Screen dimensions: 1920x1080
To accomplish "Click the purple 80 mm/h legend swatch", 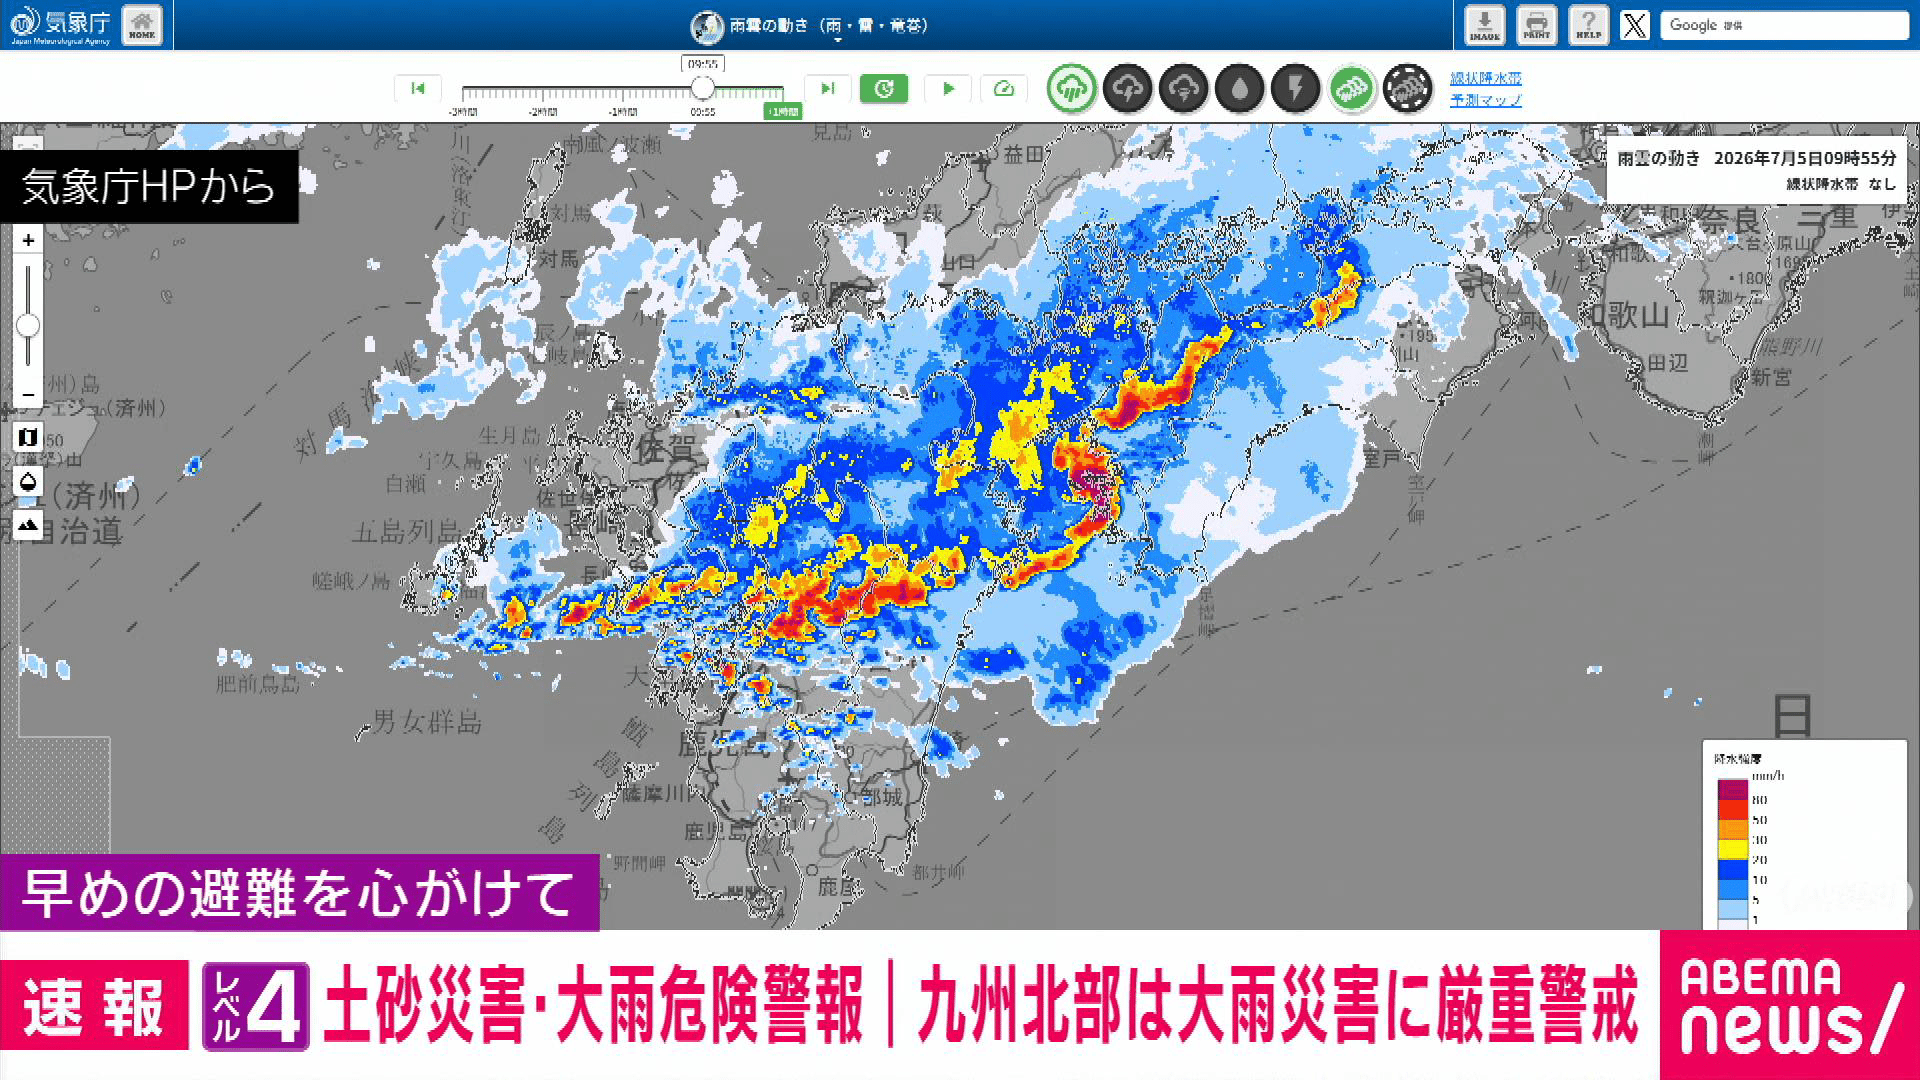I will click(1732, 790).
